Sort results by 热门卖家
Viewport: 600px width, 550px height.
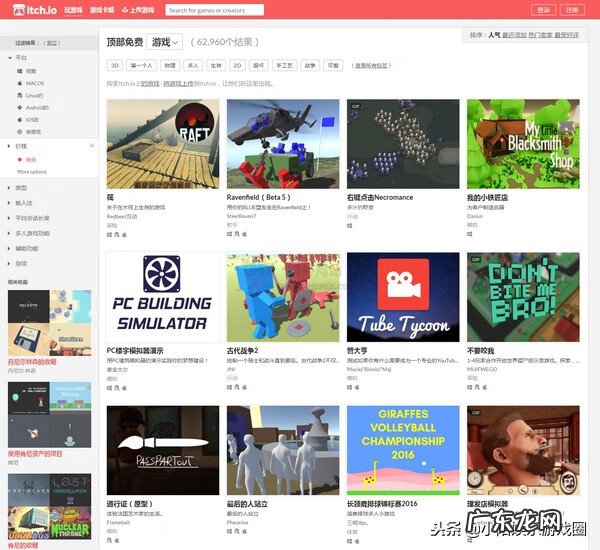point(540,35)
